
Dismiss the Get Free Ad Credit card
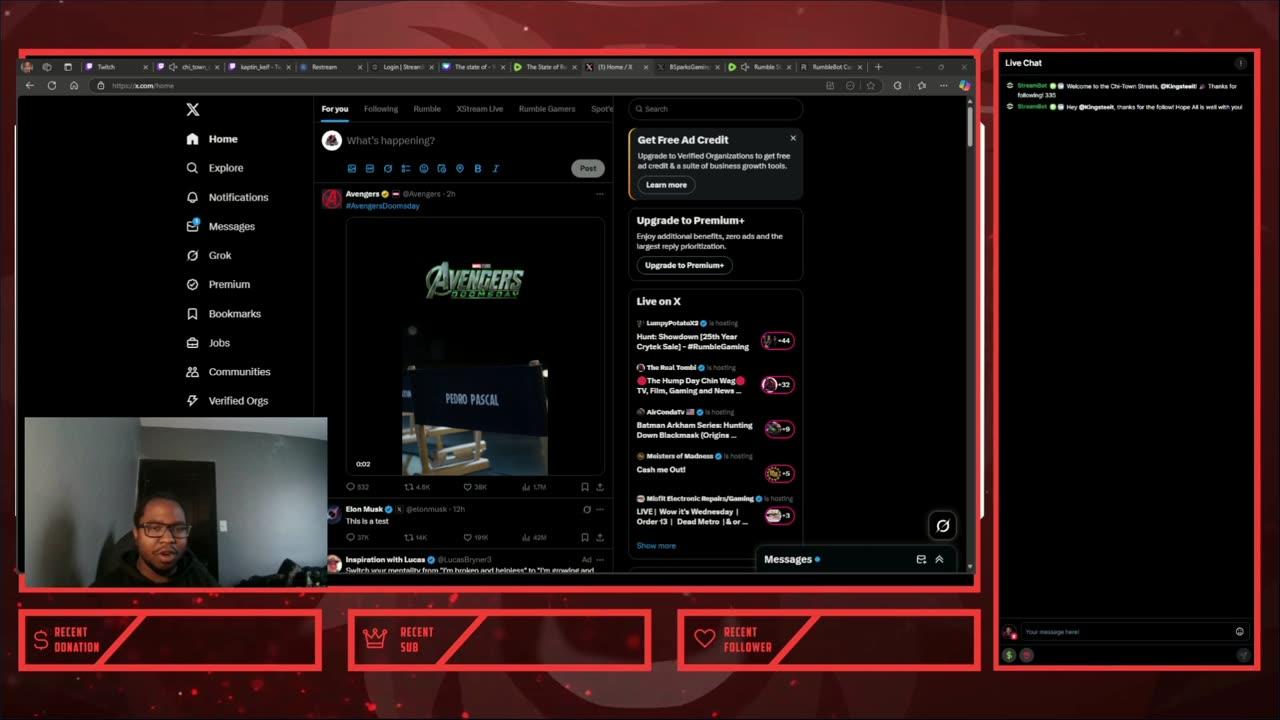coord(793,138)
